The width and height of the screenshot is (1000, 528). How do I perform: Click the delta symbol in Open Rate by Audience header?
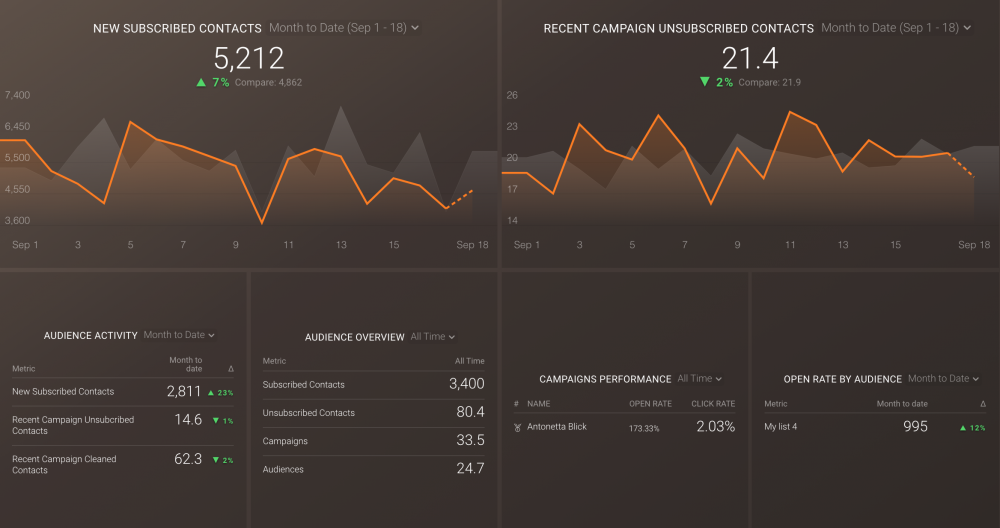(982, 404)
